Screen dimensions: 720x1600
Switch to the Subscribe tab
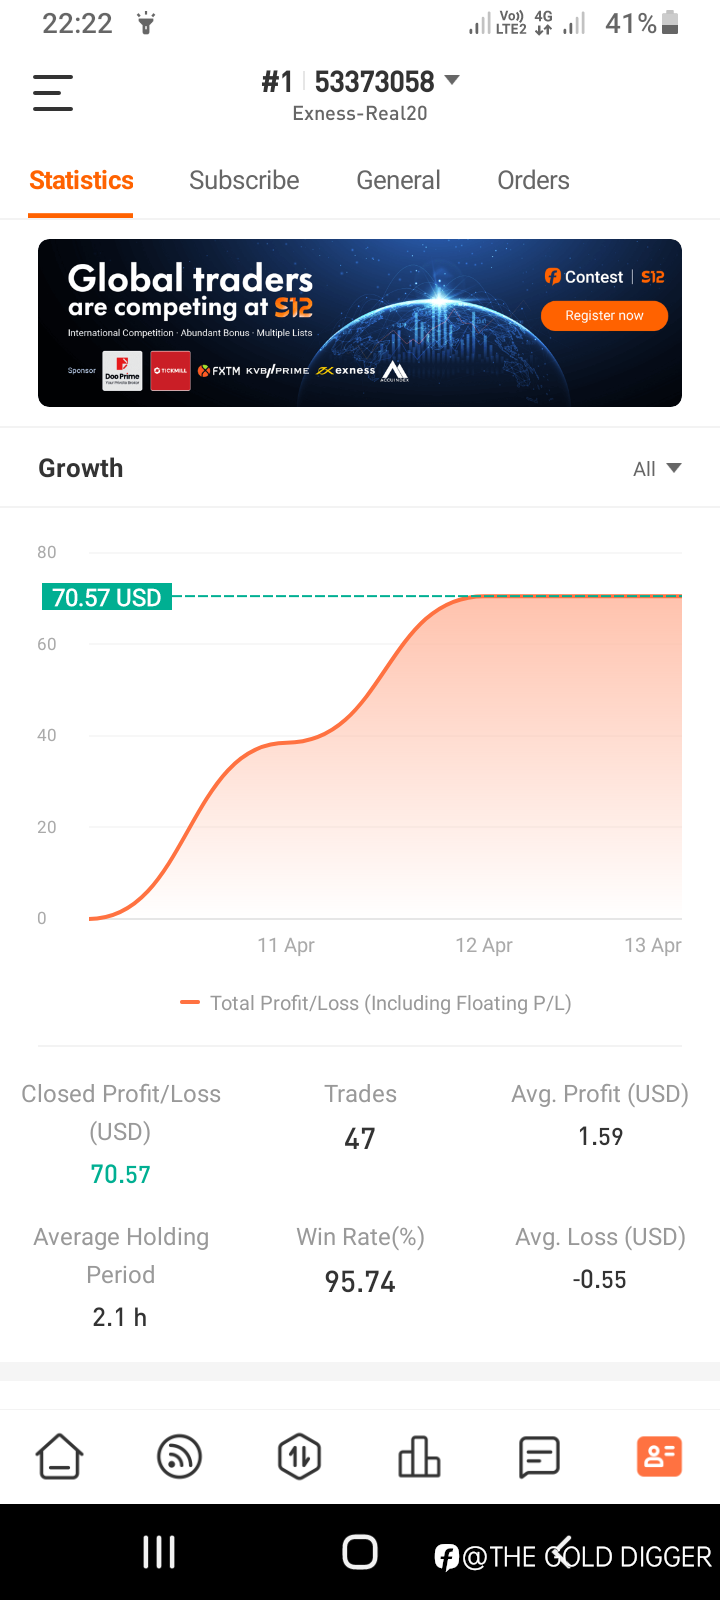point(244,180)
